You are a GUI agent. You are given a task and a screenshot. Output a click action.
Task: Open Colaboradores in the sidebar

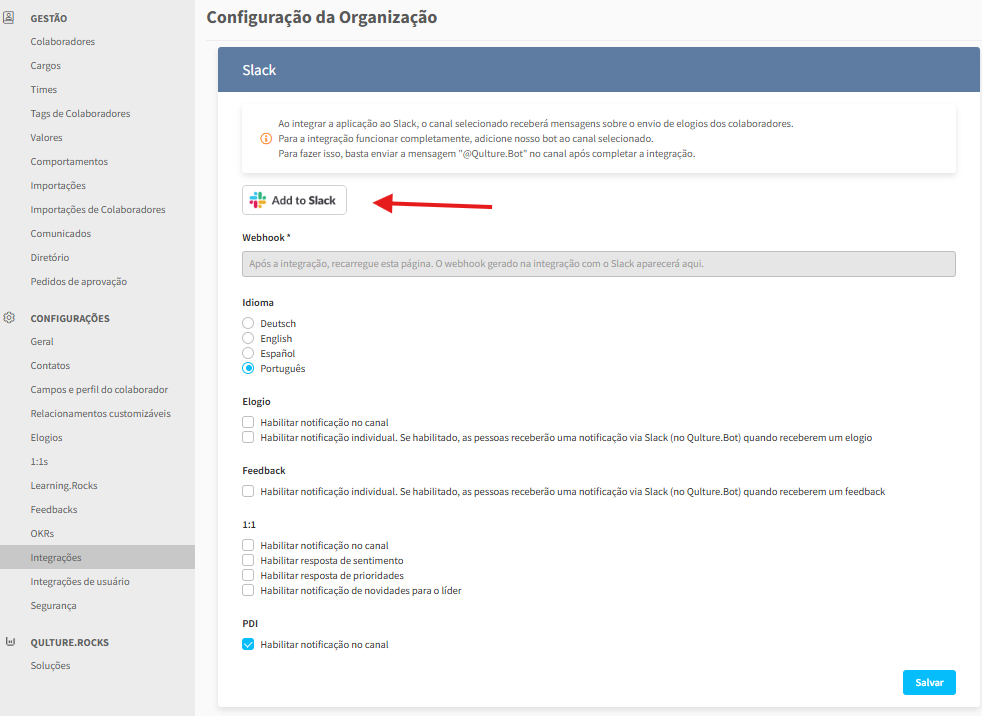tap(63, 41)
